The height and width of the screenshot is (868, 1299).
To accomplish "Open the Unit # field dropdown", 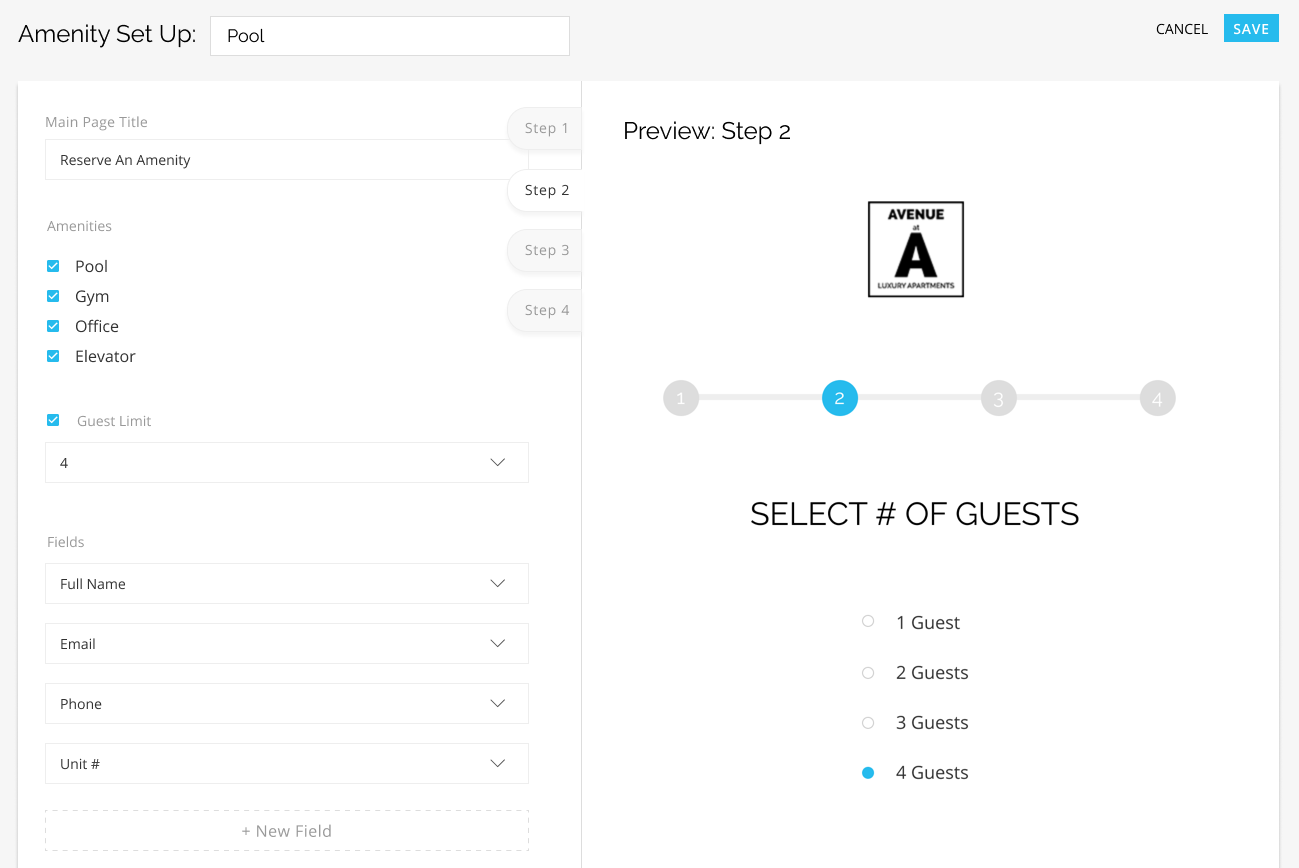I will (x=286, y=763).
